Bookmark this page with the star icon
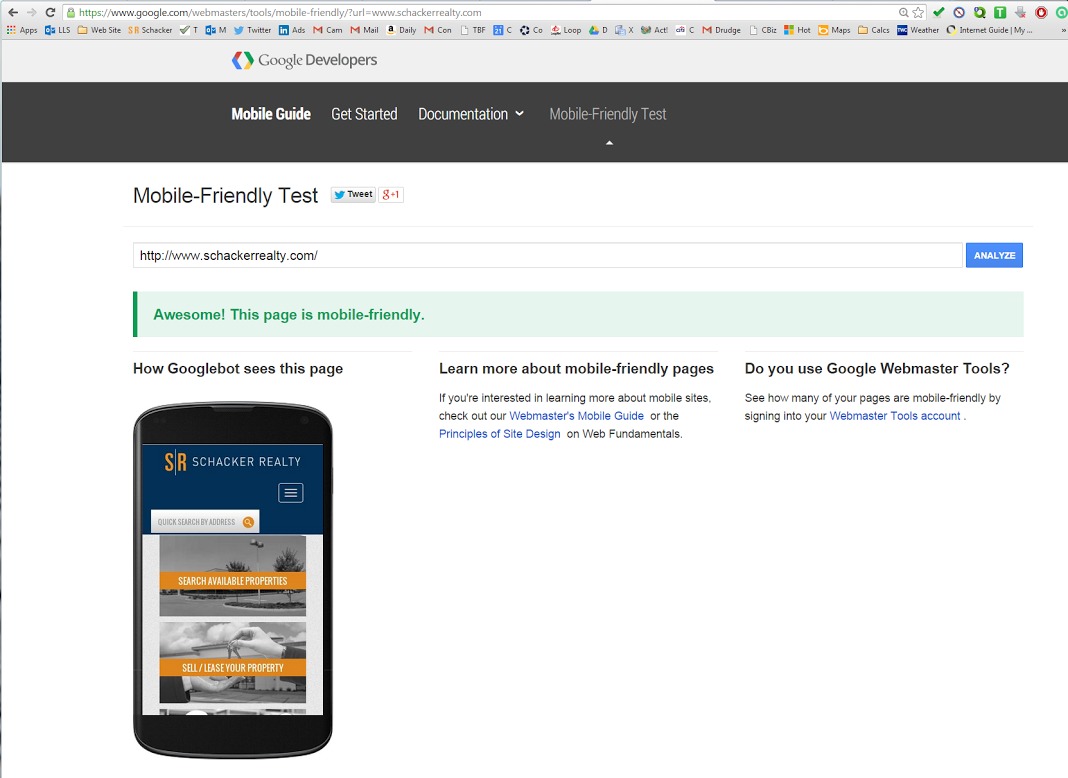 click(x=918, y=12)
